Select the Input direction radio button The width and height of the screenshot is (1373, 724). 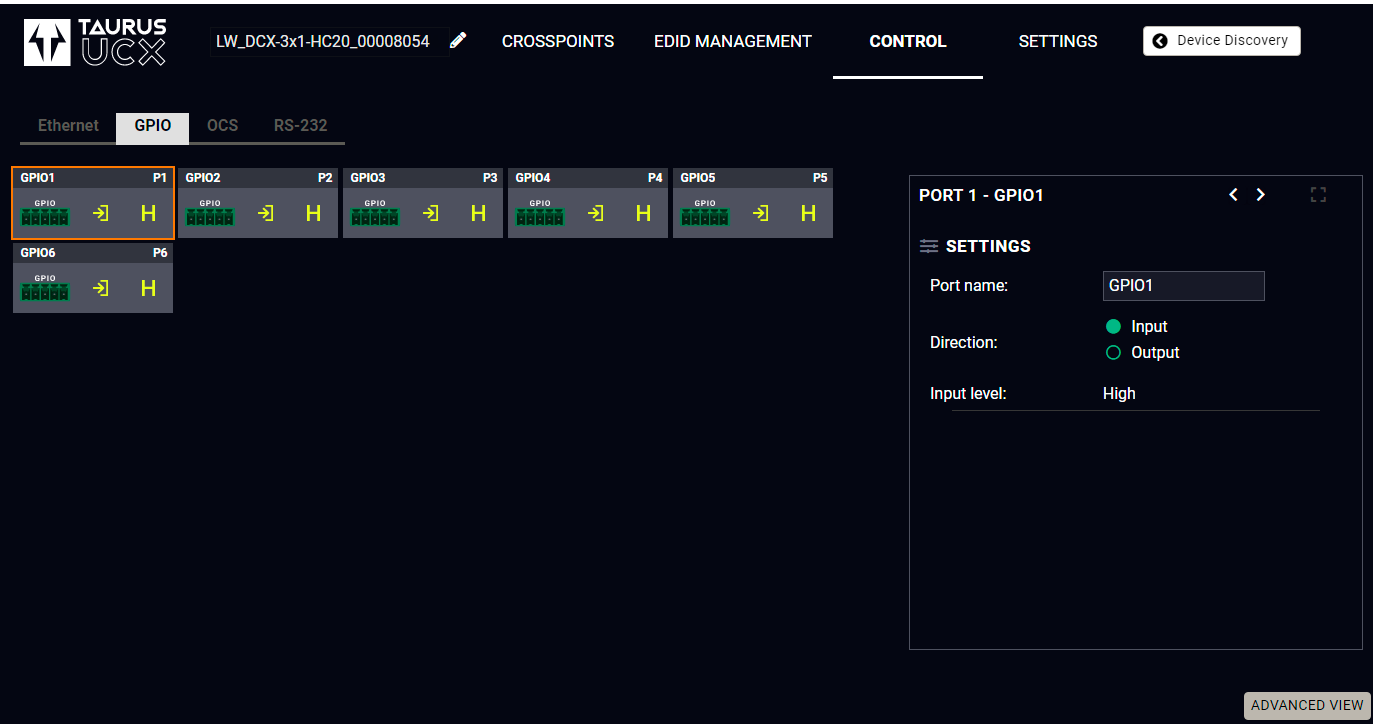(1113, 327)
